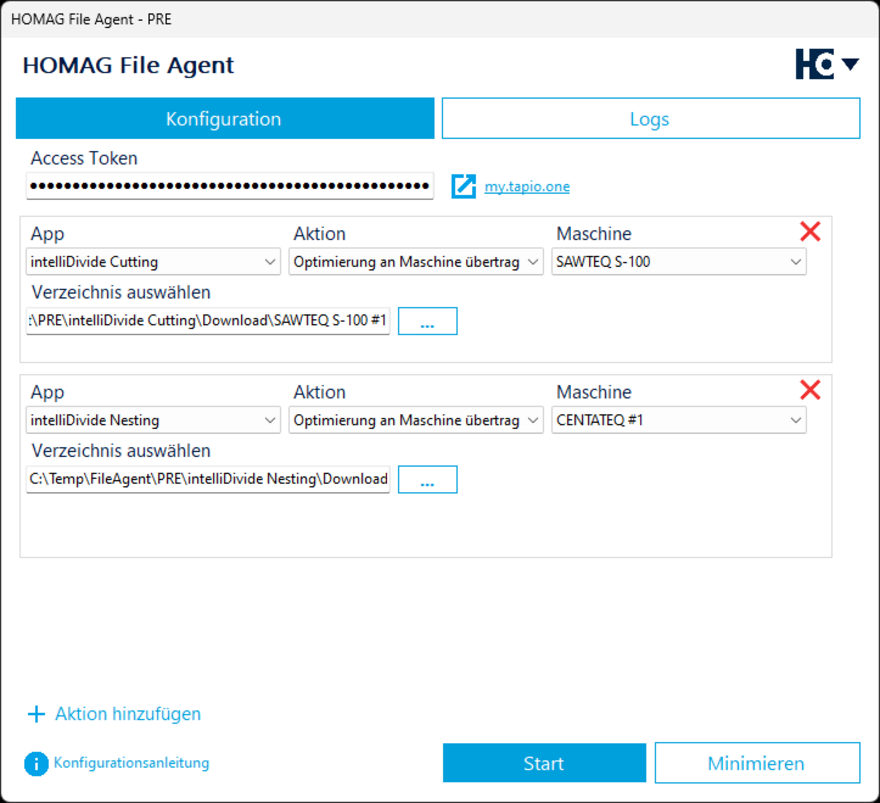Open the Maschine dropdown showing CENTATEQ #1

coord(679,420)
